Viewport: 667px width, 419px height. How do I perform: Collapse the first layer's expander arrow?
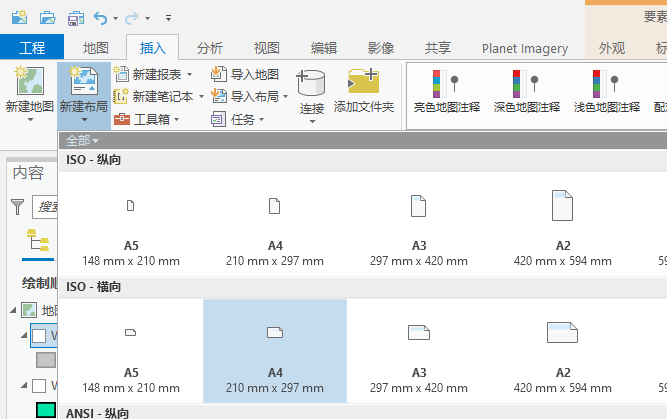(x=24, y=336)
